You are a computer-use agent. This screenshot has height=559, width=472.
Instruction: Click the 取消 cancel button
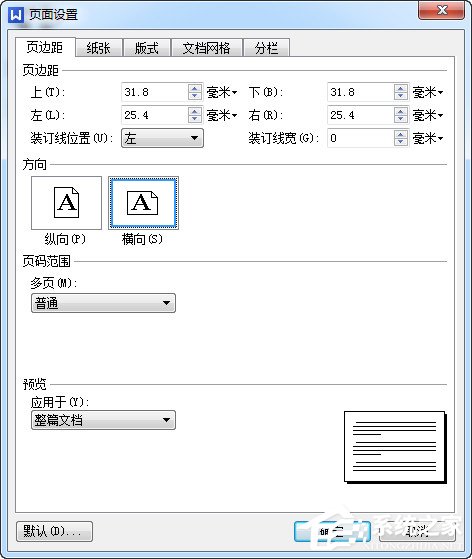point(417,532)
